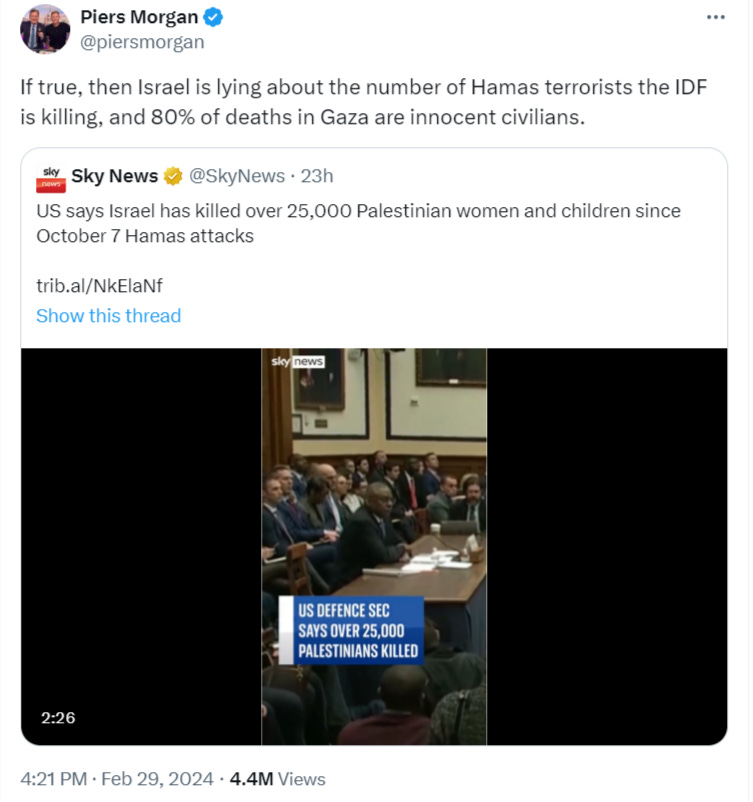The image size is (753, 802).
Task: Open the three-dot more options menu
Action: point(715,17)
